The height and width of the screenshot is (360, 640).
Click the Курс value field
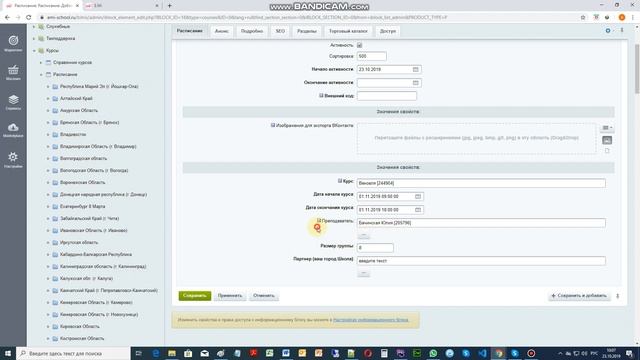(481, 183)
